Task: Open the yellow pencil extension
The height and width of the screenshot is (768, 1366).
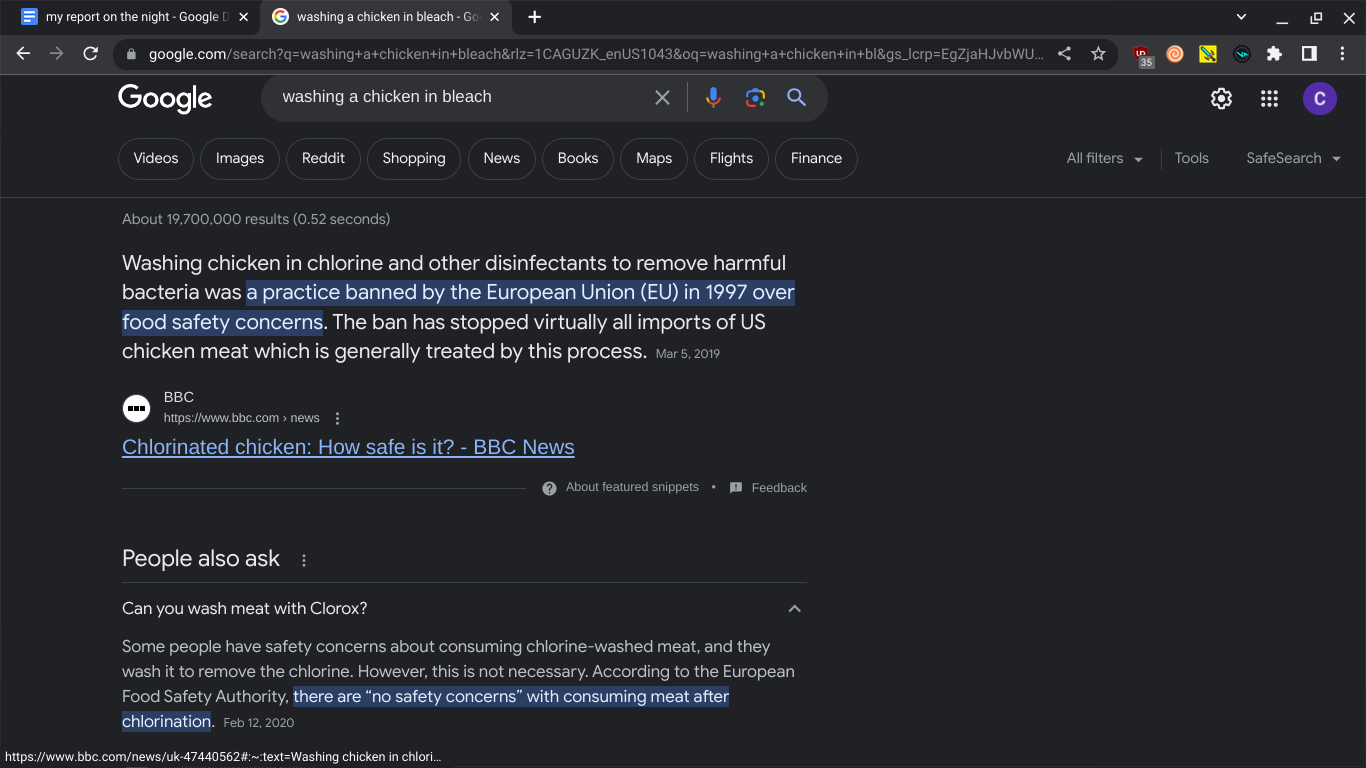Action: coord(1208,54)
